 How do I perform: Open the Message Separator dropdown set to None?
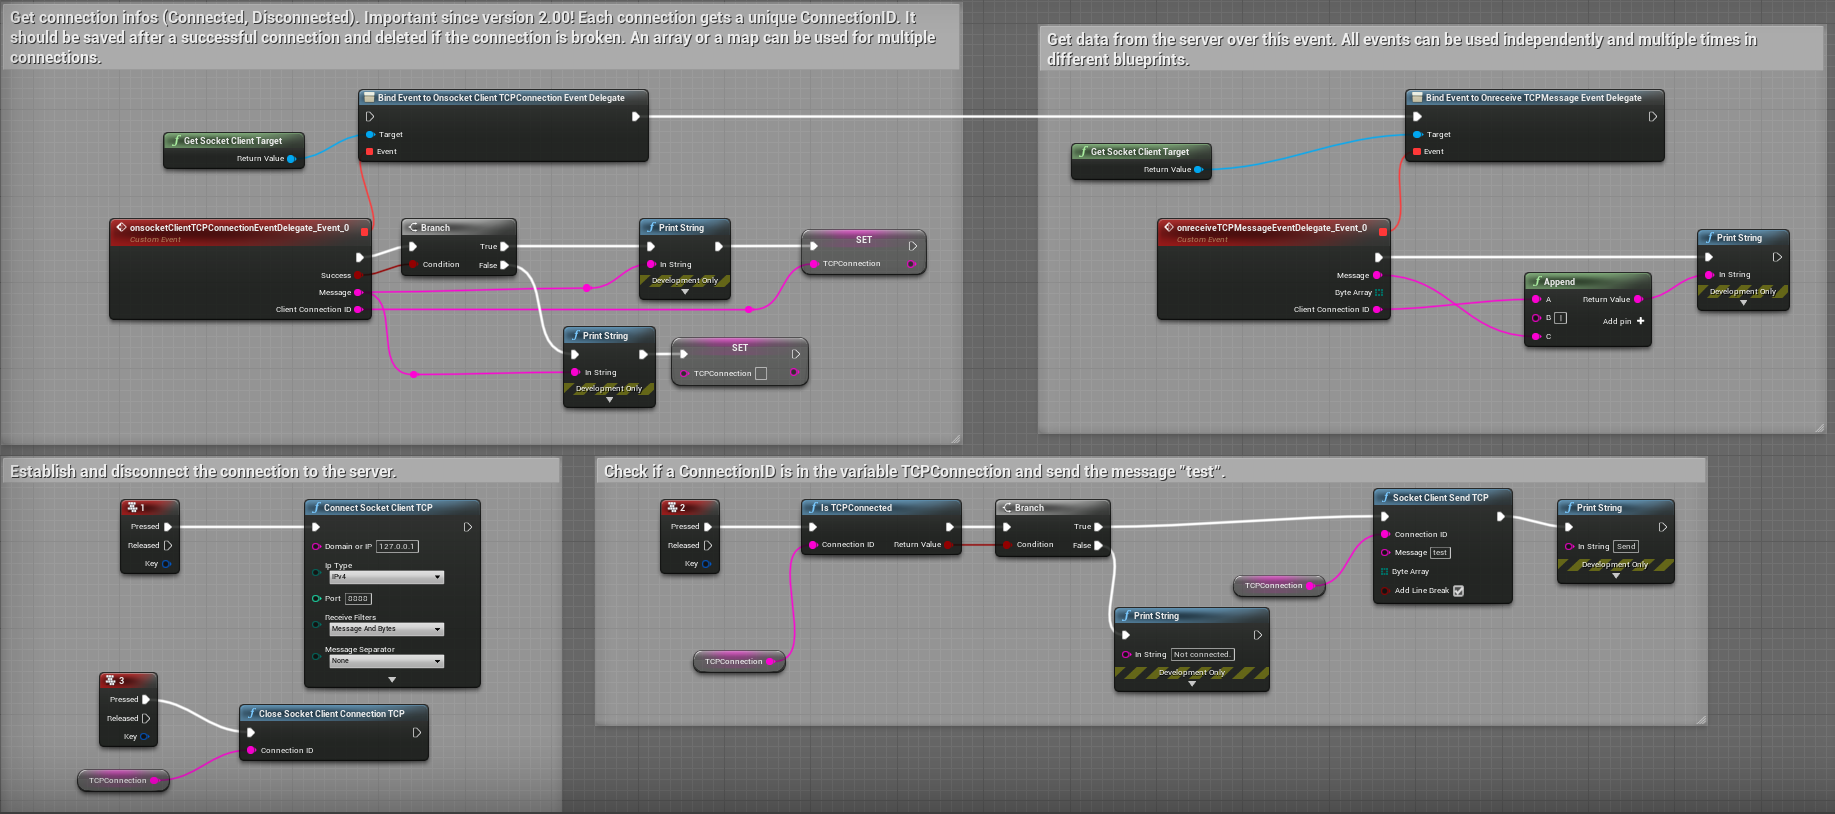pos(387,661)
